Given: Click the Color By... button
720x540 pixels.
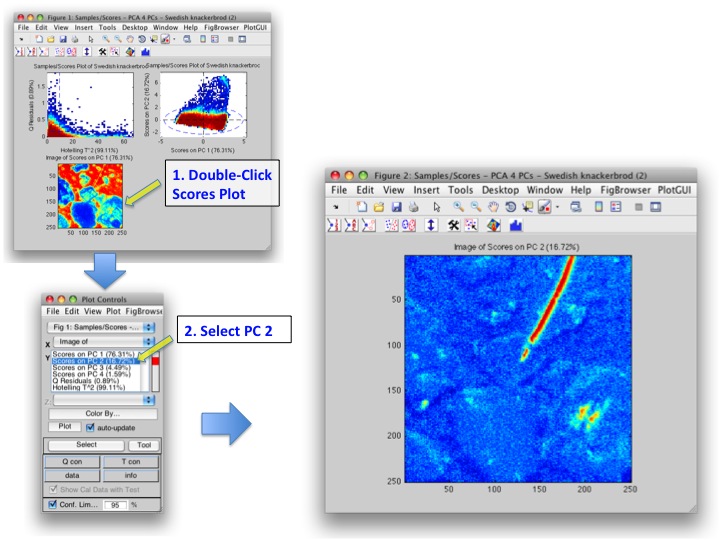Looking at the screenshot, I should coord(101,412).
